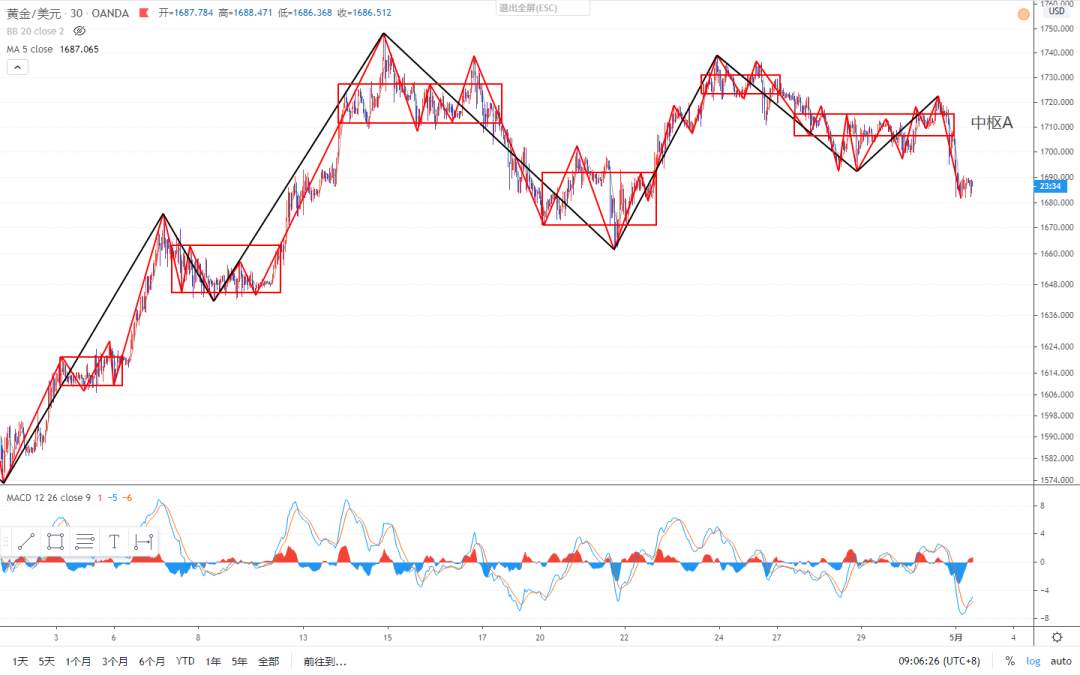This screenshot has height=675, width=1080.
Task: Click the orange circle indicator at top right
Action: pos(1024,14)
